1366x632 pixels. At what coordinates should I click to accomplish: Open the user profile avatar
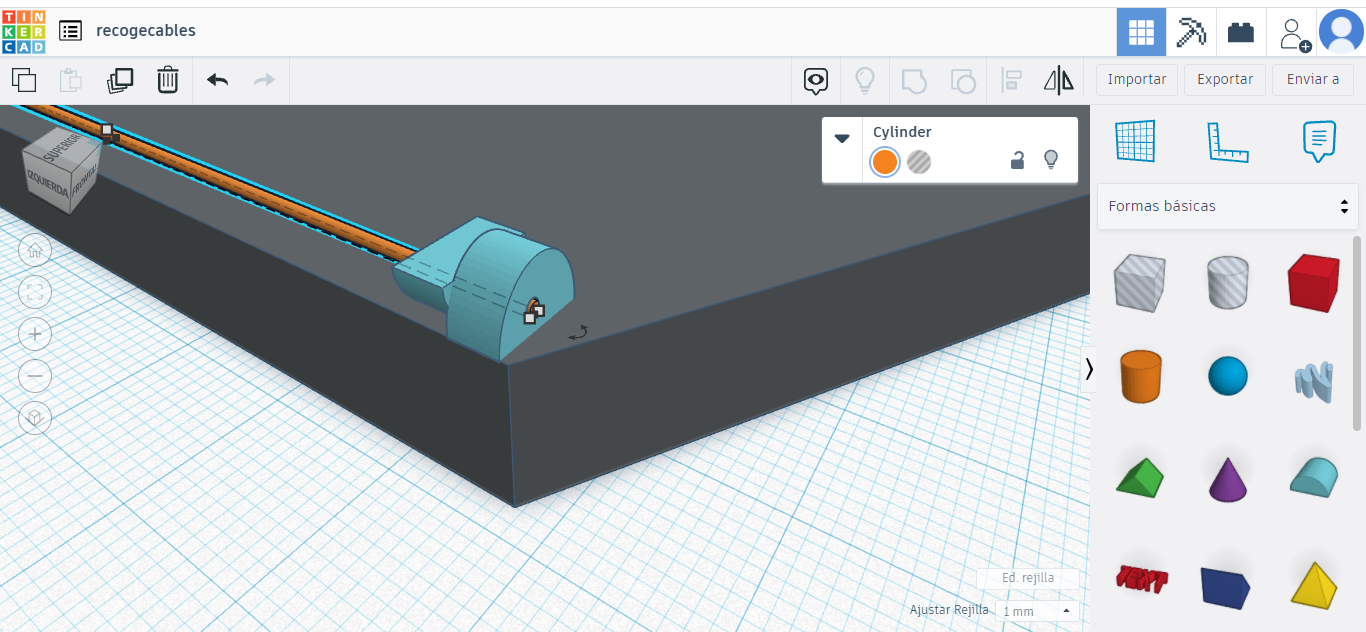(x=1341, y=32)
